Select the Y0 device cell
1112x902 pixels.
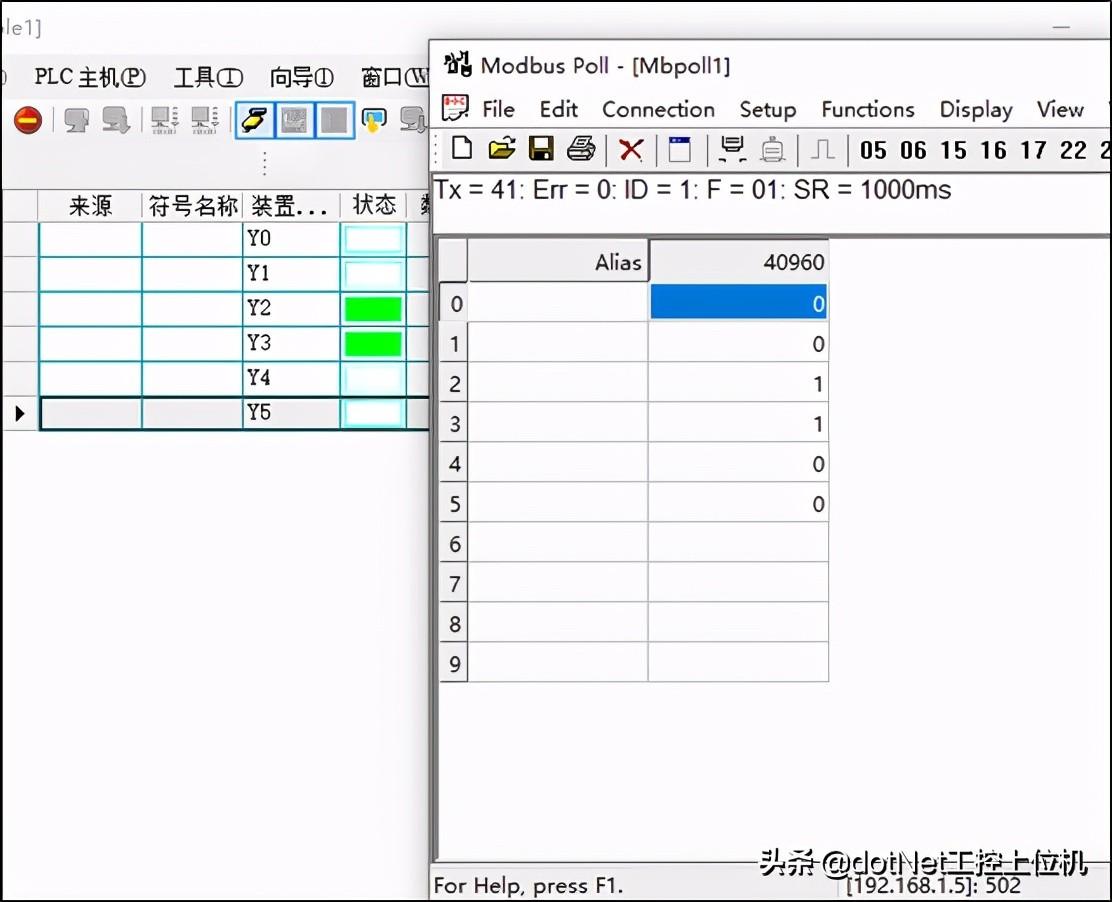[291, 239]
